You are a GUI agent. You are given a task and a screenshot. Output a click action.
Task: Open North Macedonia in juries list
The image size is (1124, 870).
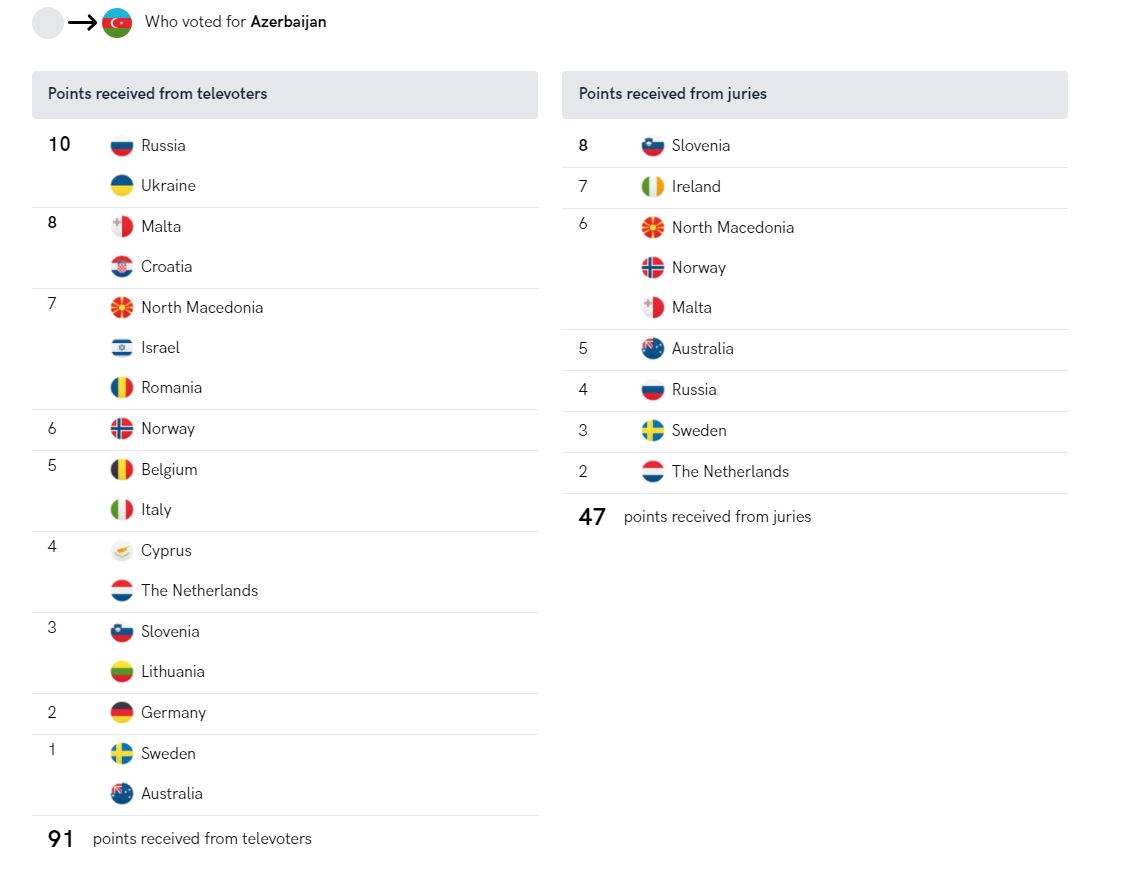coord(733,228)
